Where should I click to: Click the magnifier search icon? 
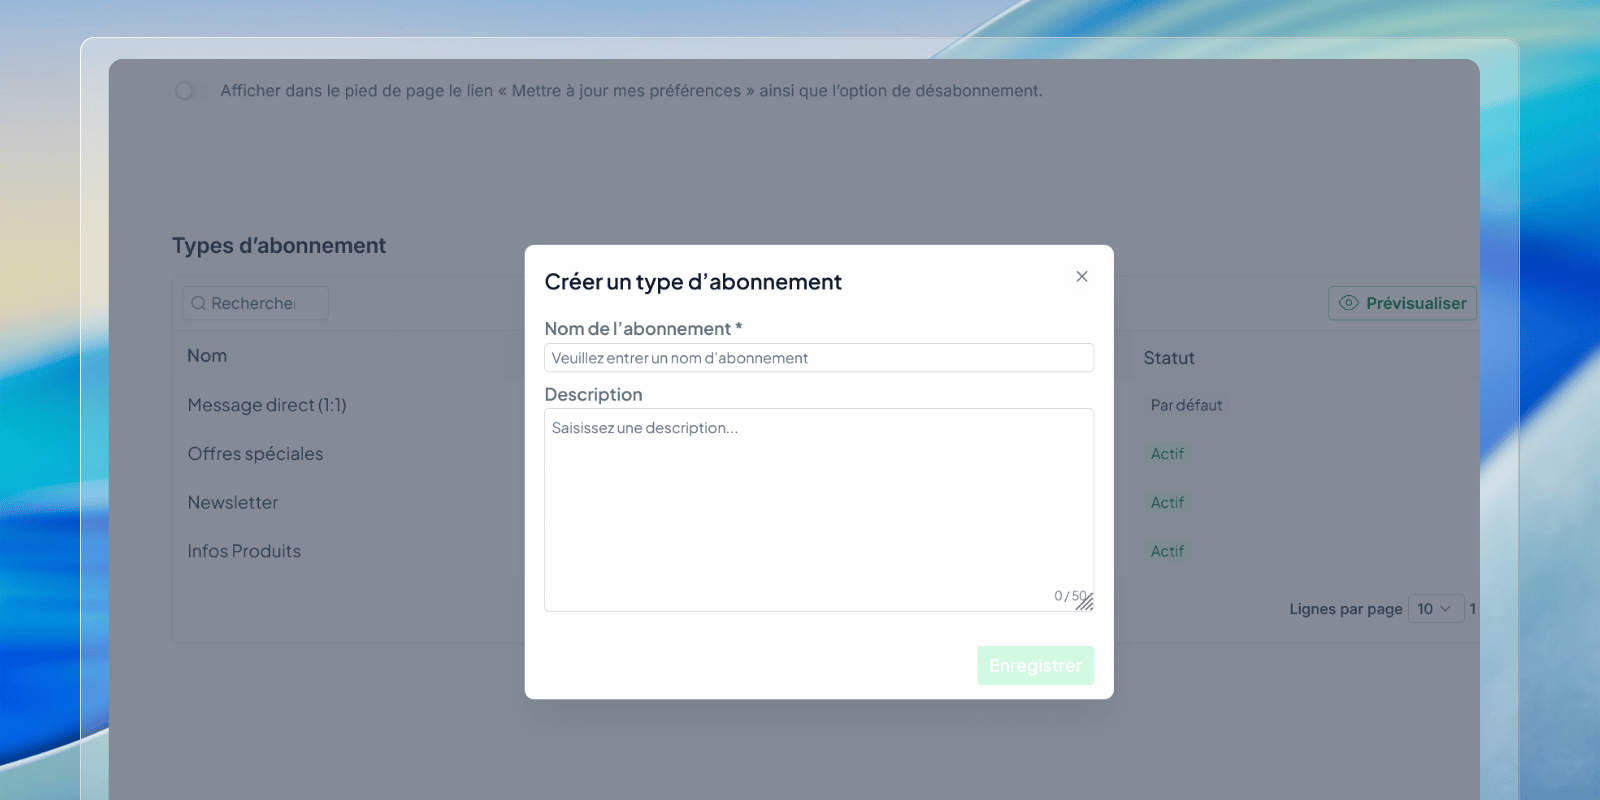click(x=198, y=303)
